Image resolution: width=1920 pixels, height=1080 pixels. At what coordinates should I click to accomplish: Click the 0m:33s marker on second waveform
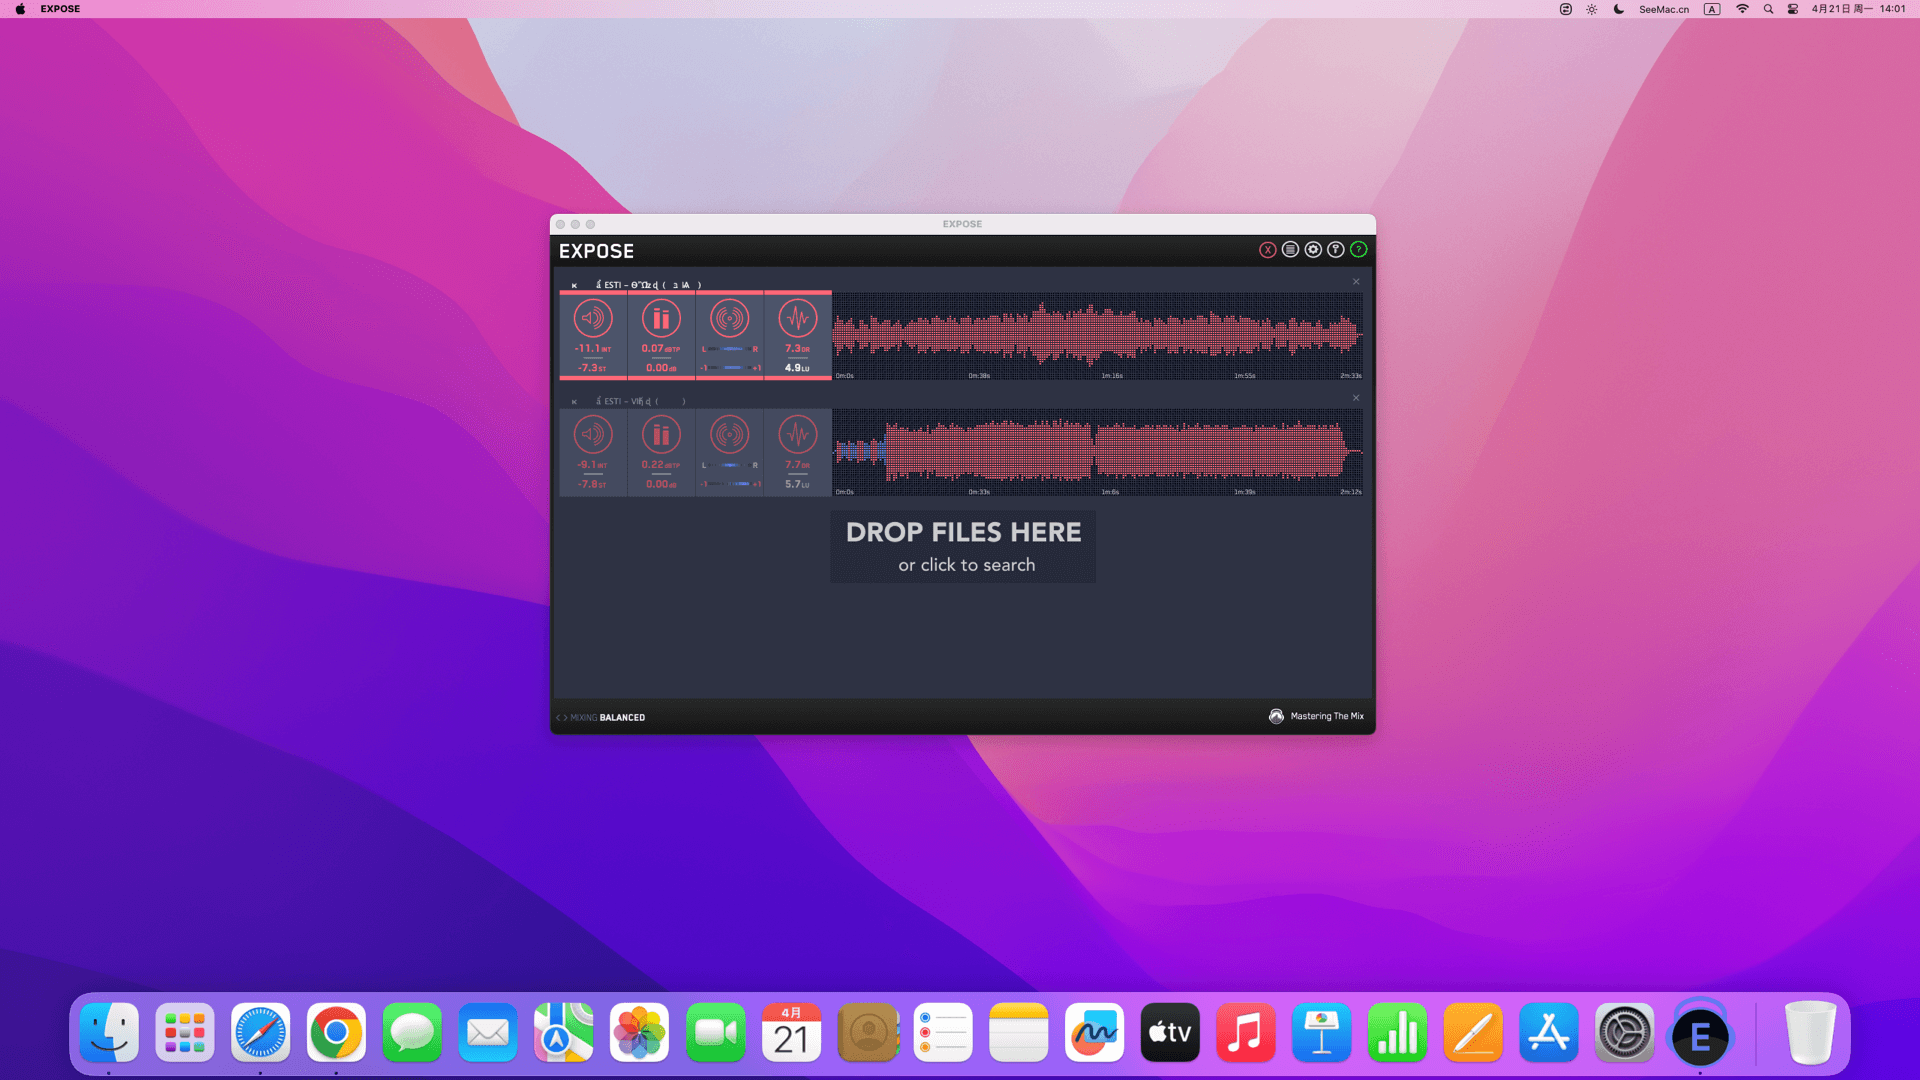[x=979, y=492]
